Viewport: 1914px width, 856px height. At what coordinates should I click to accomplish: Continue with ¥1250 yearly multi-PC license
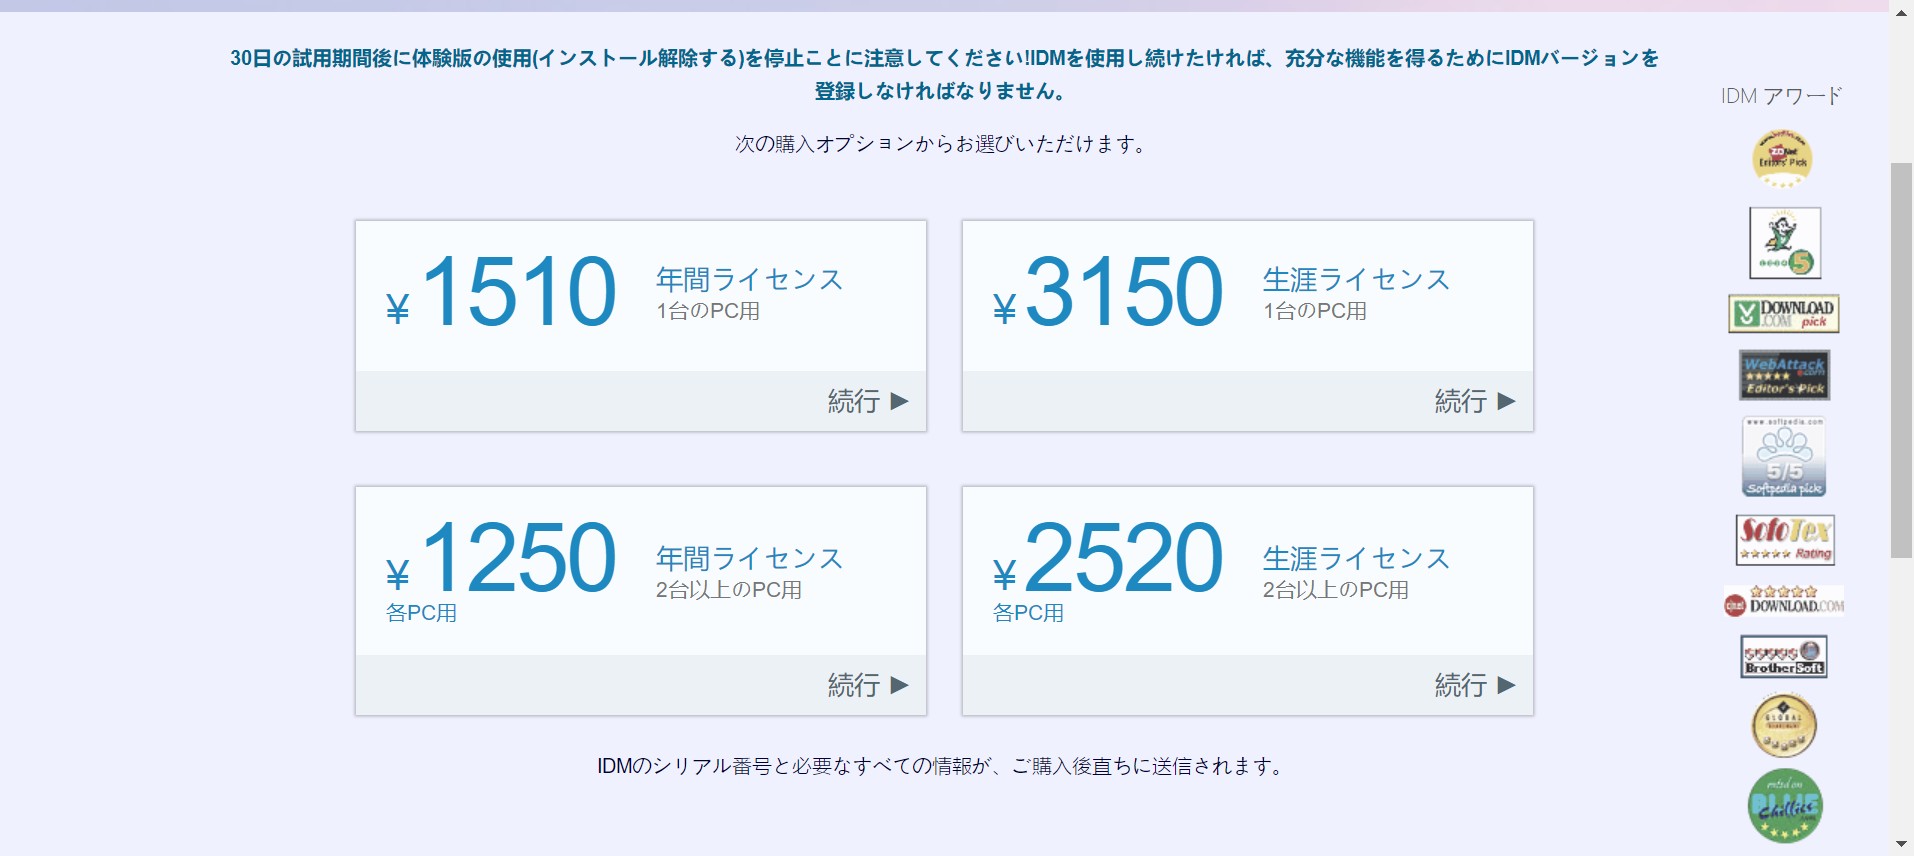pyautogui.click(x=868, y=685)
